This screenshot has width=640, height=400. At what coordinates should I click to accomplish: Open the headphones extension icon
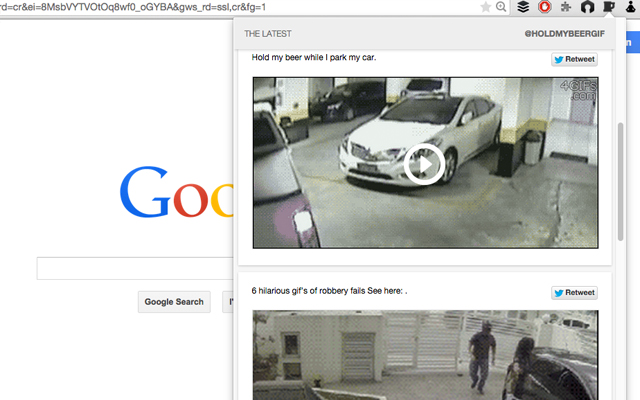587,7
